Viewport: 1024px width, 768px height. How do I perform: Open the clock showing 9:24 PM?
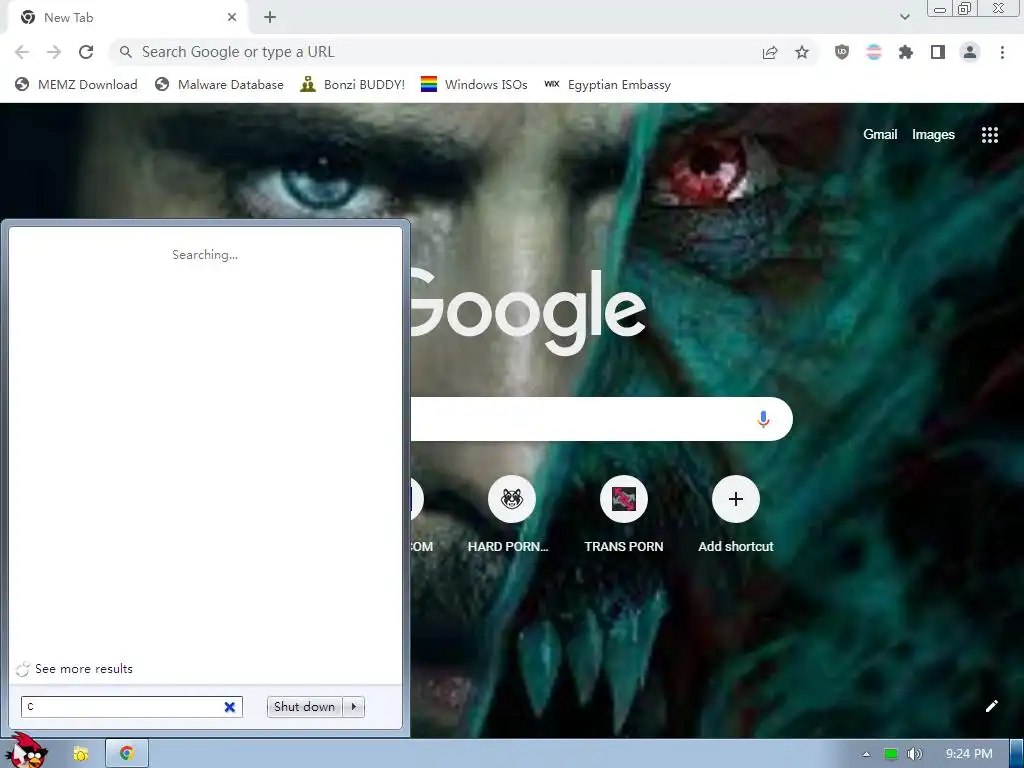click(969, 754)
